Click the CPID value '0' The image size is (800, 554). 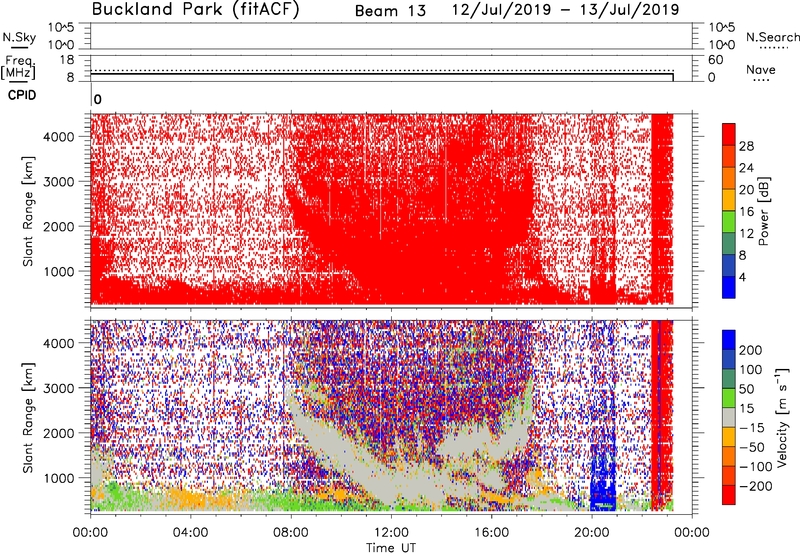point(98,99)
